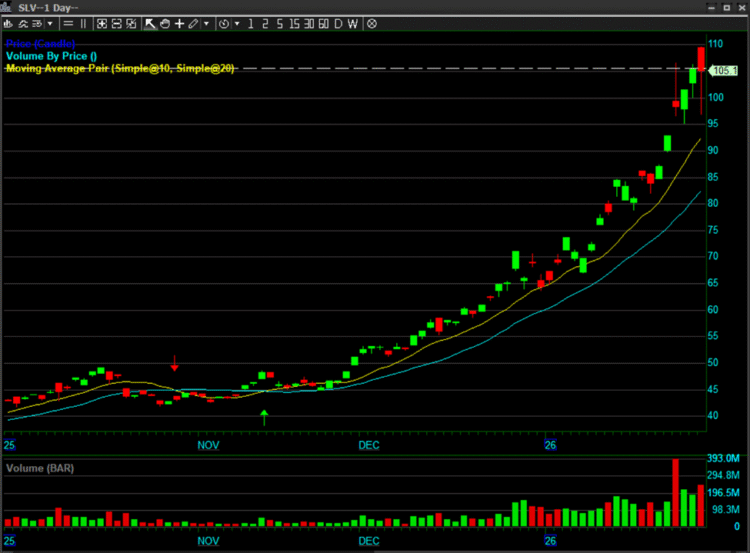Image resolution: width=750 pixels, height=553 pixels.
Task: Click the vertical lines icon
Action: [83, 23]
